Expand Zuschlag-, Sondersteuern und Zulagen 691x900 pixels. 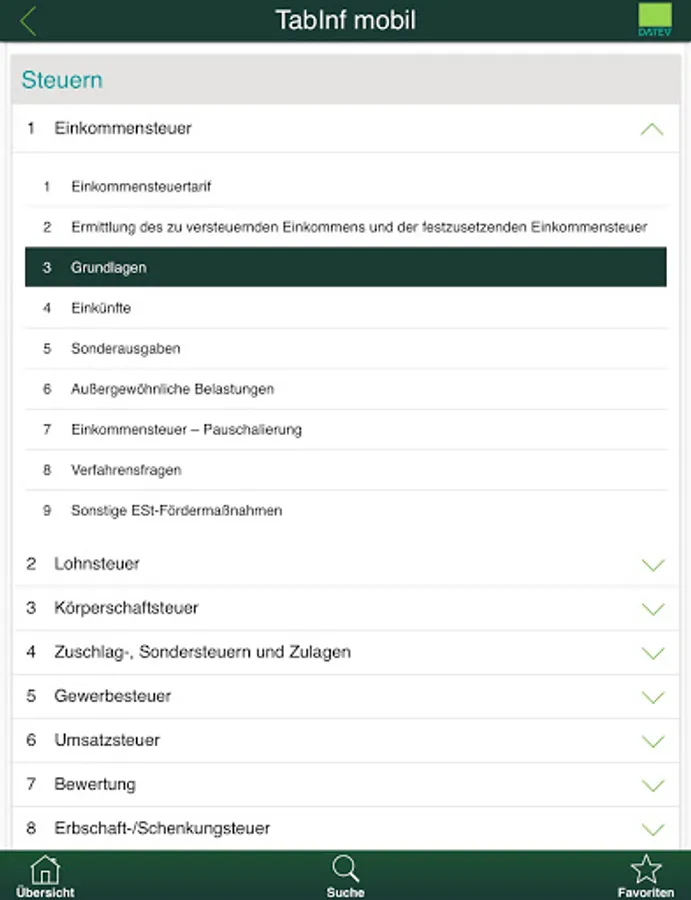(x=652, y=652)
